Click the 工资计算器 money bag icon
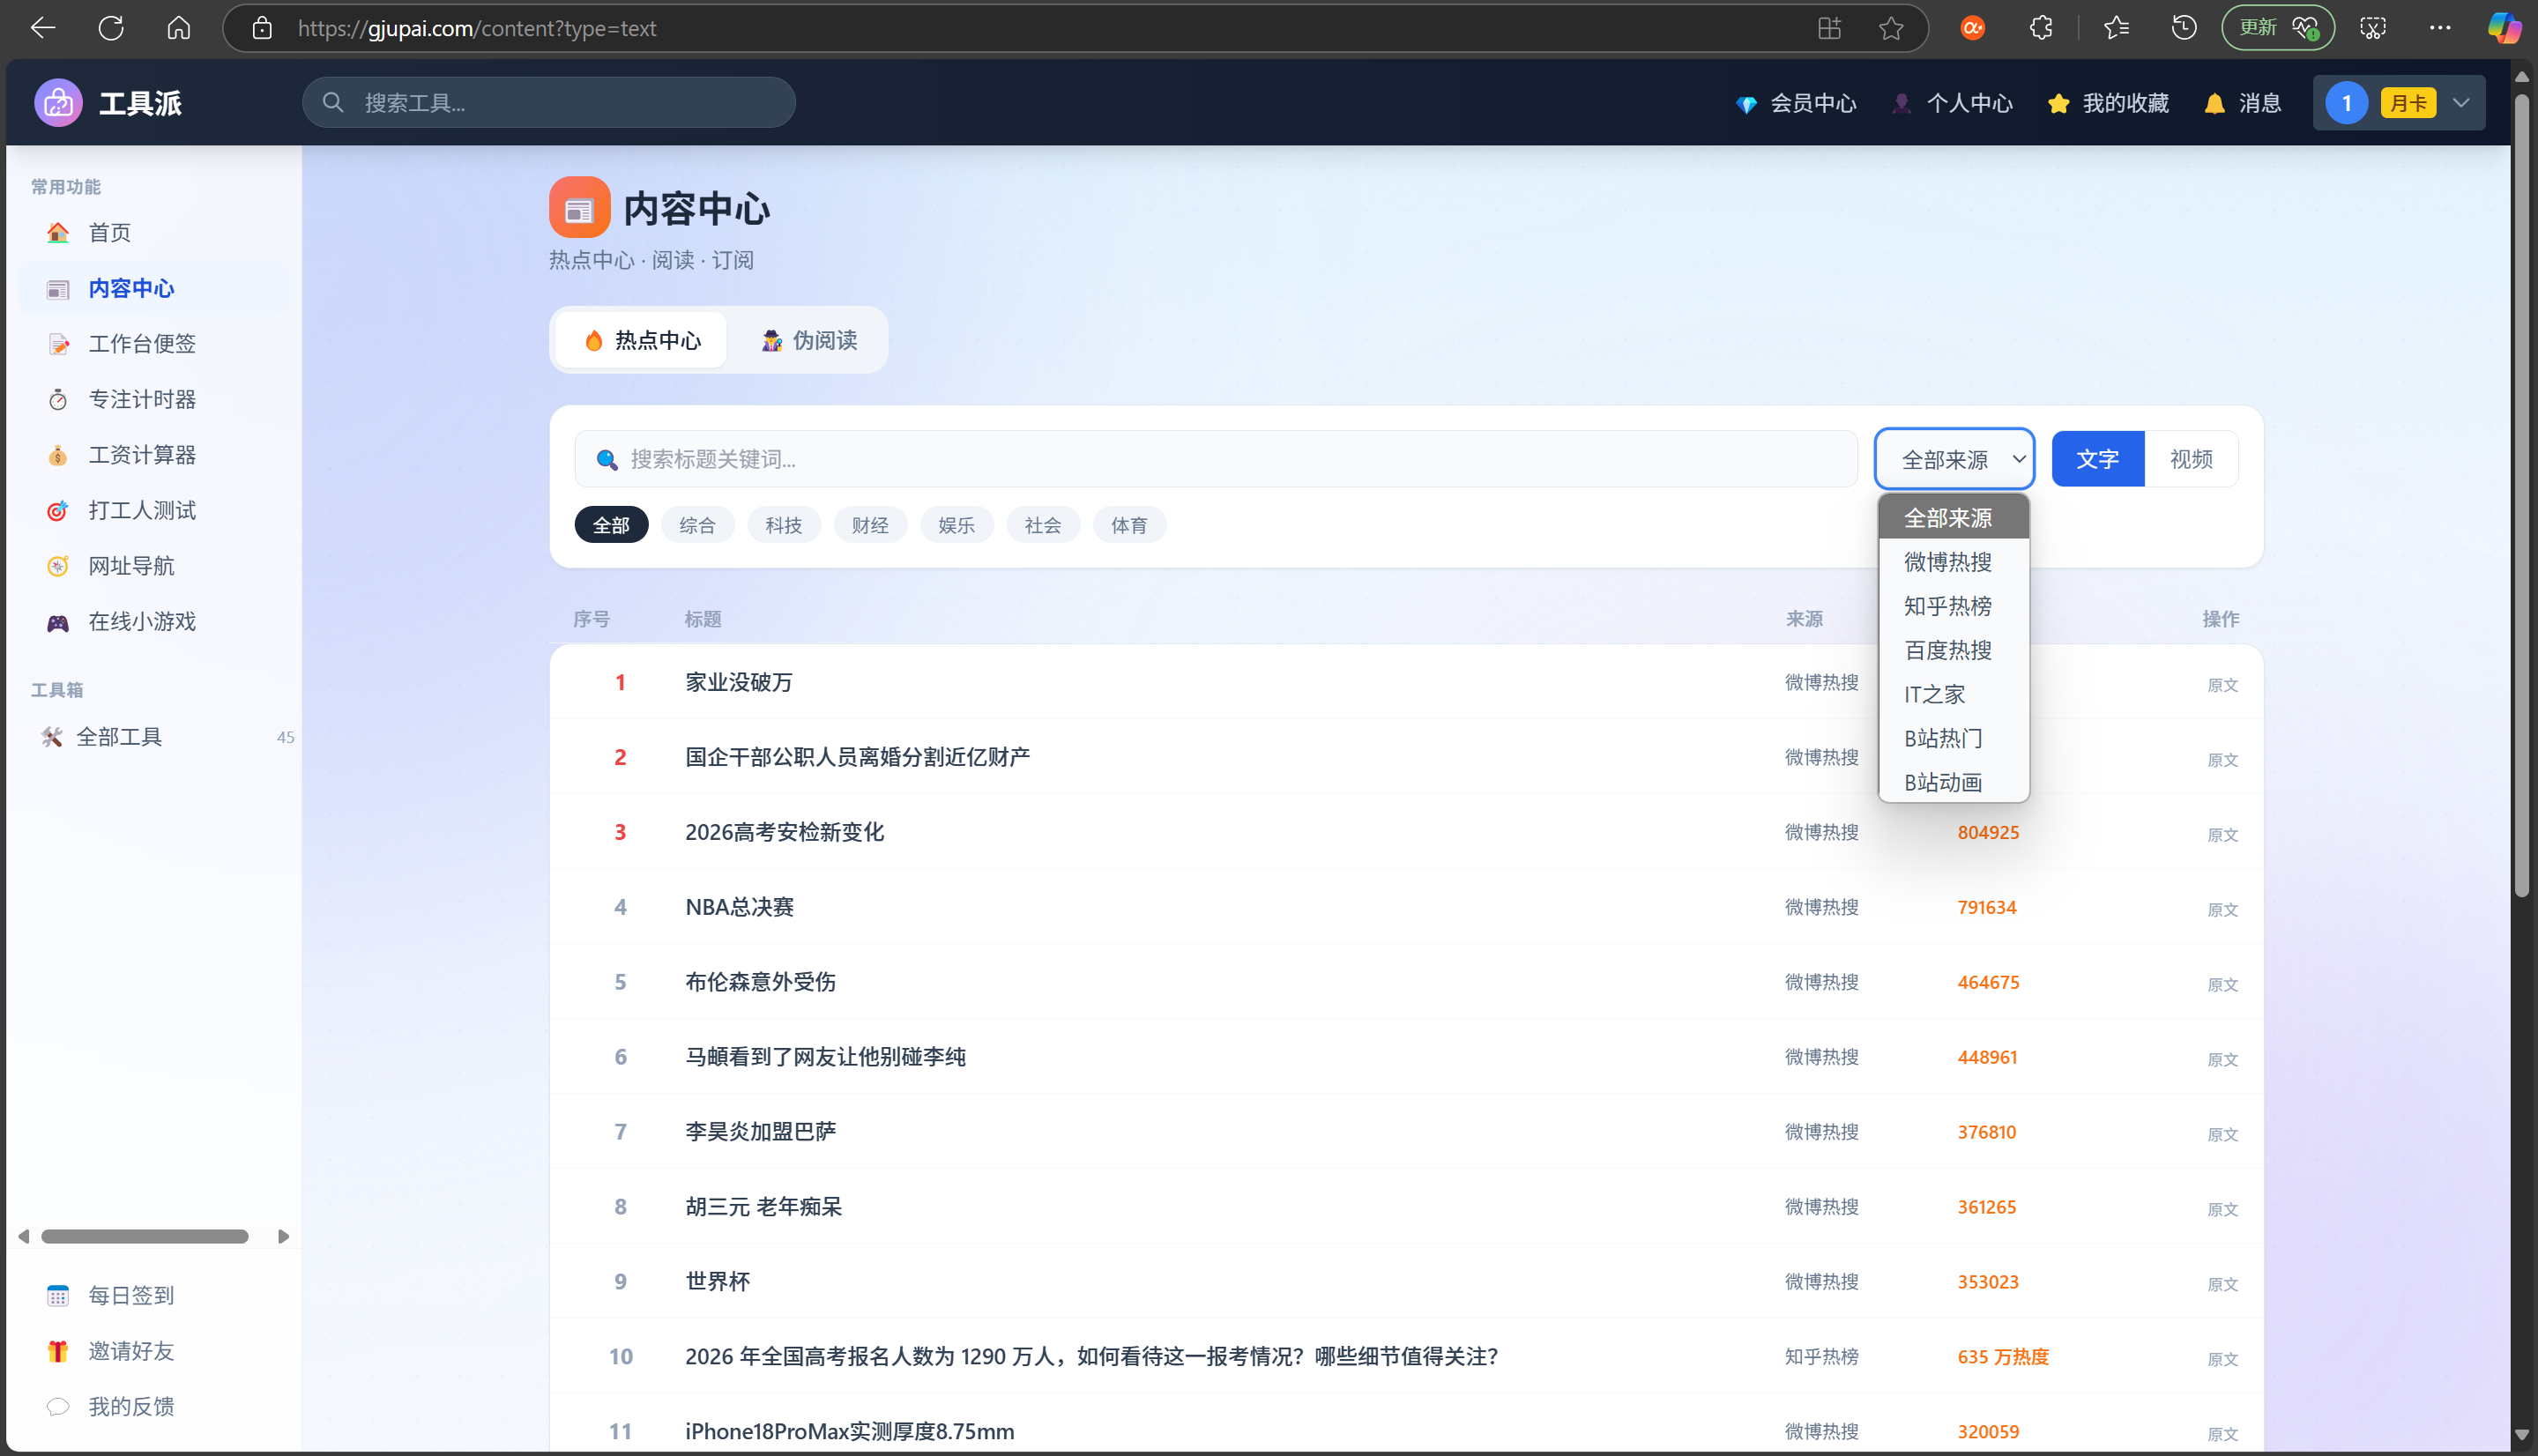The image size is (2538, 1456). [58, 456]
